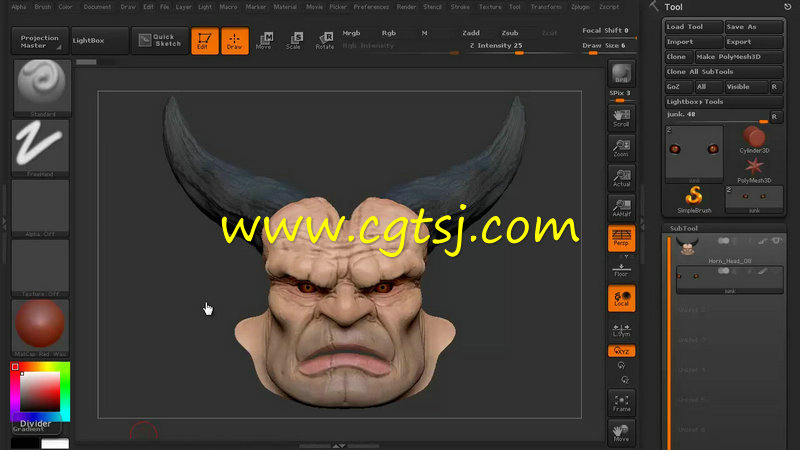Click the Export button
Image resolution: width=800 pixels, height=450 pixels.
pos(754,42)
